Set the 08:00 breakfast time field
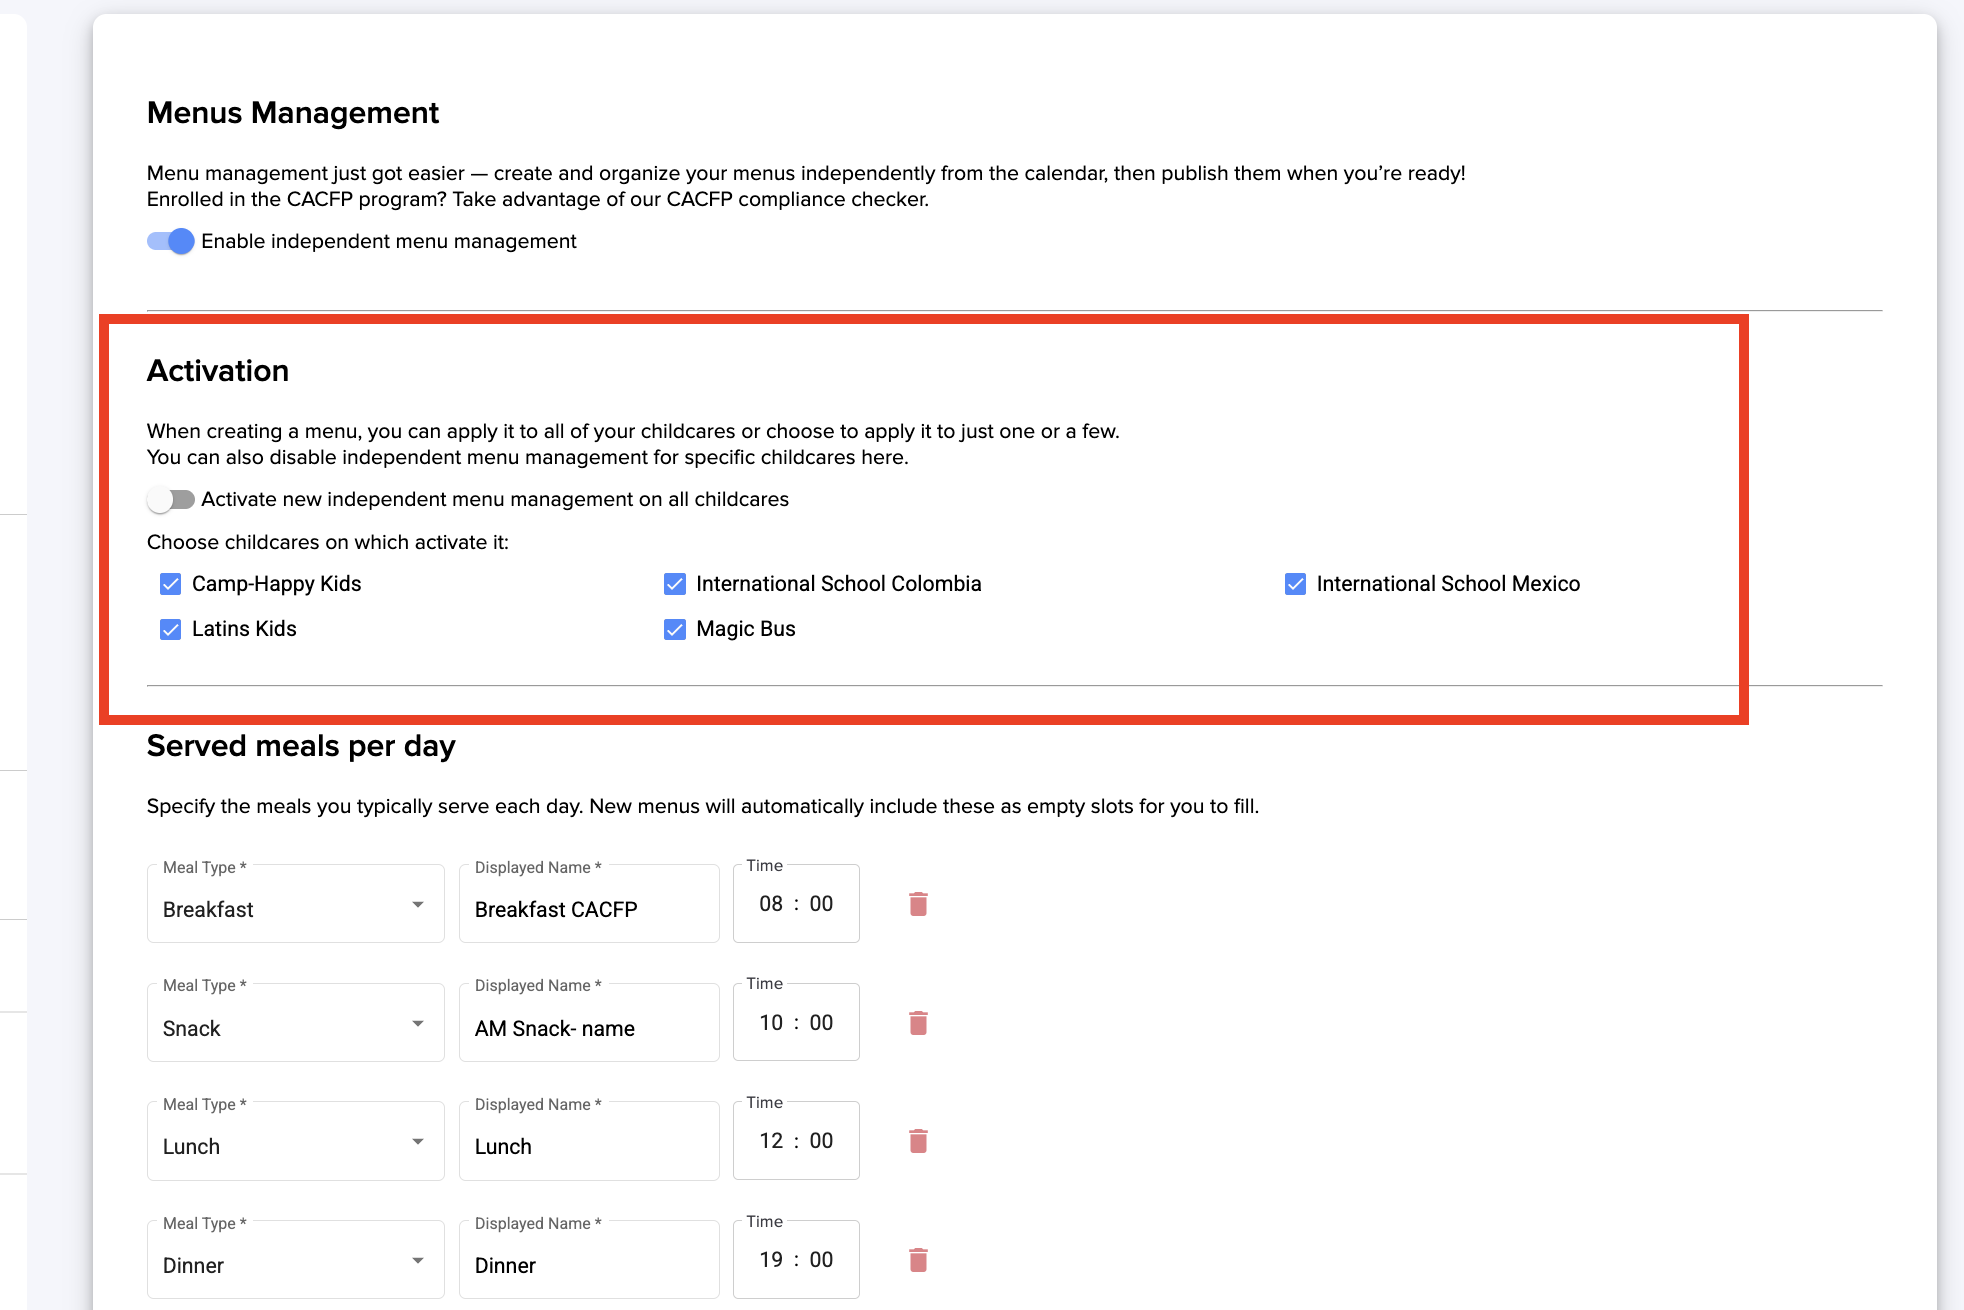This screenshot has width=1964, height=1310. (x=796, y=904)
